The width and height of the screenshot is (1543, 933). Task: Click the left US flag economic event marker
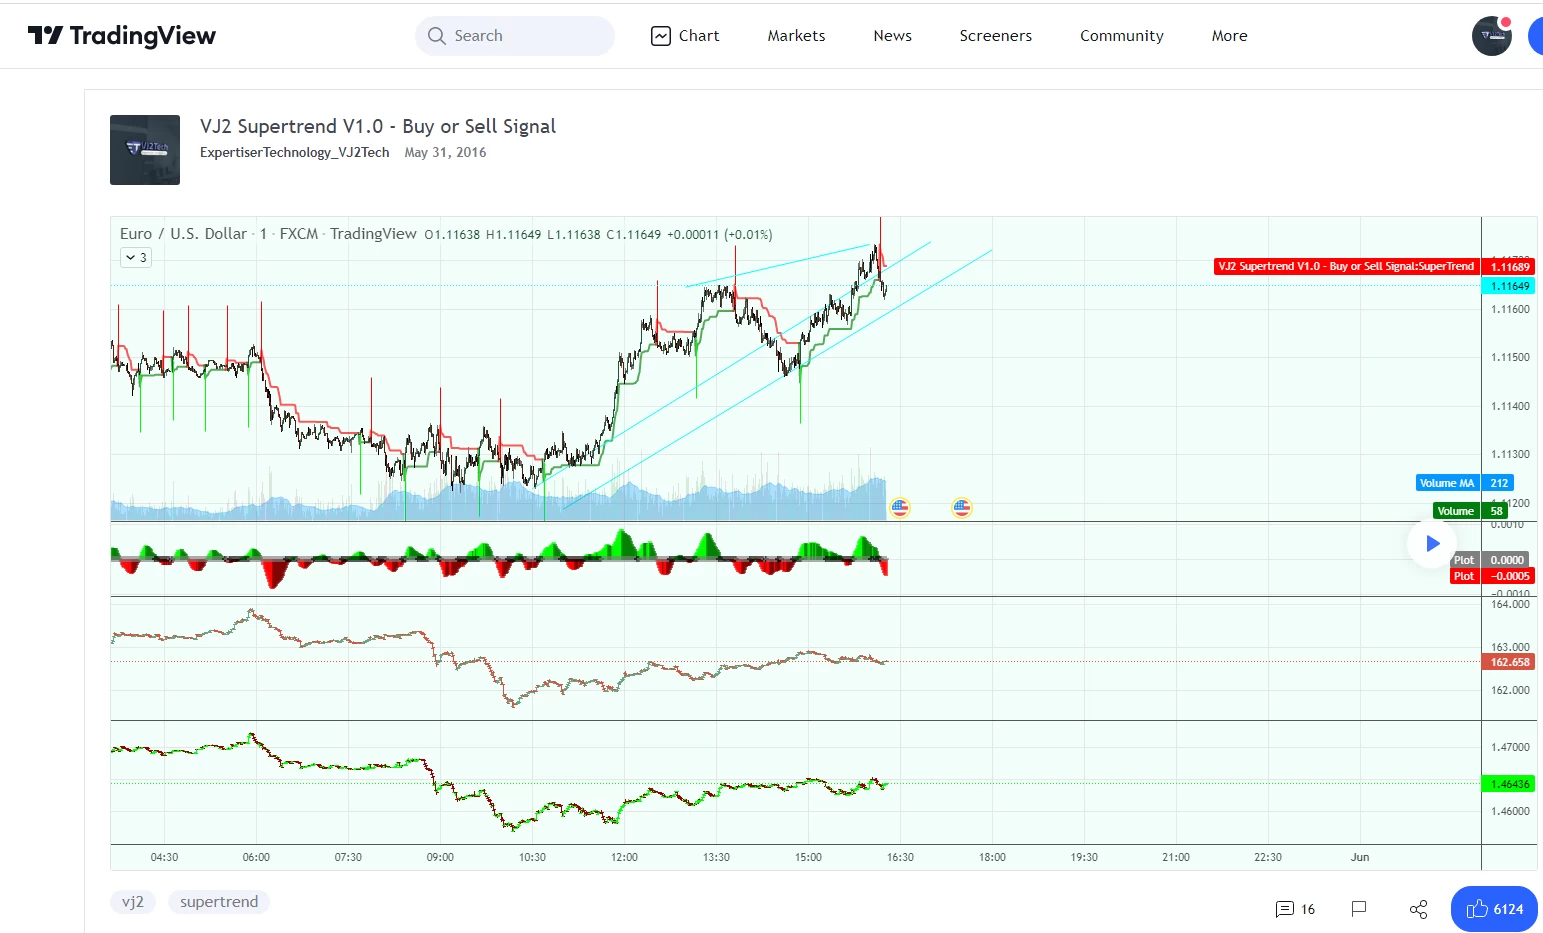pos(899,507)
